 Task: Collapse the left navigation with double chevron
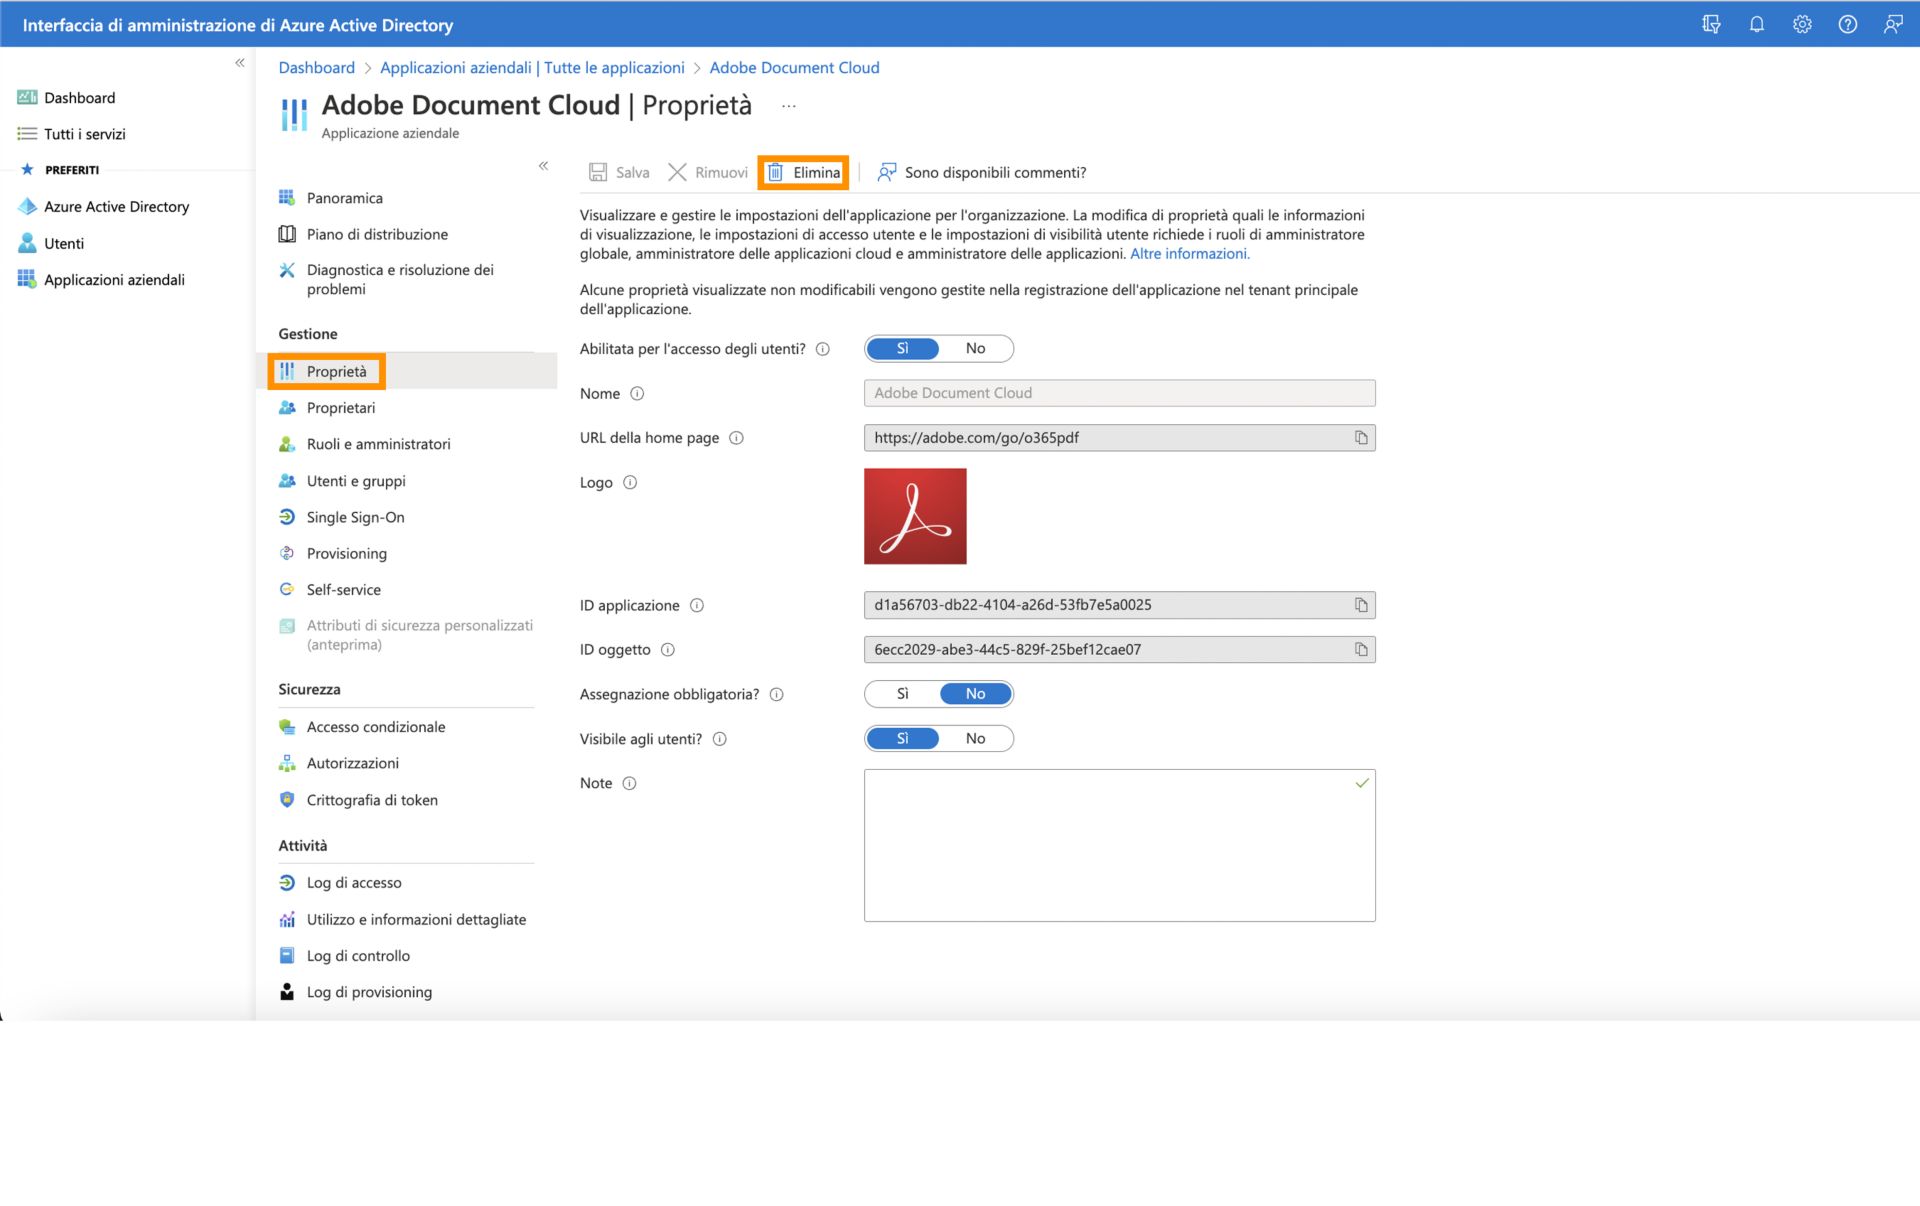(x=240, y=63)
